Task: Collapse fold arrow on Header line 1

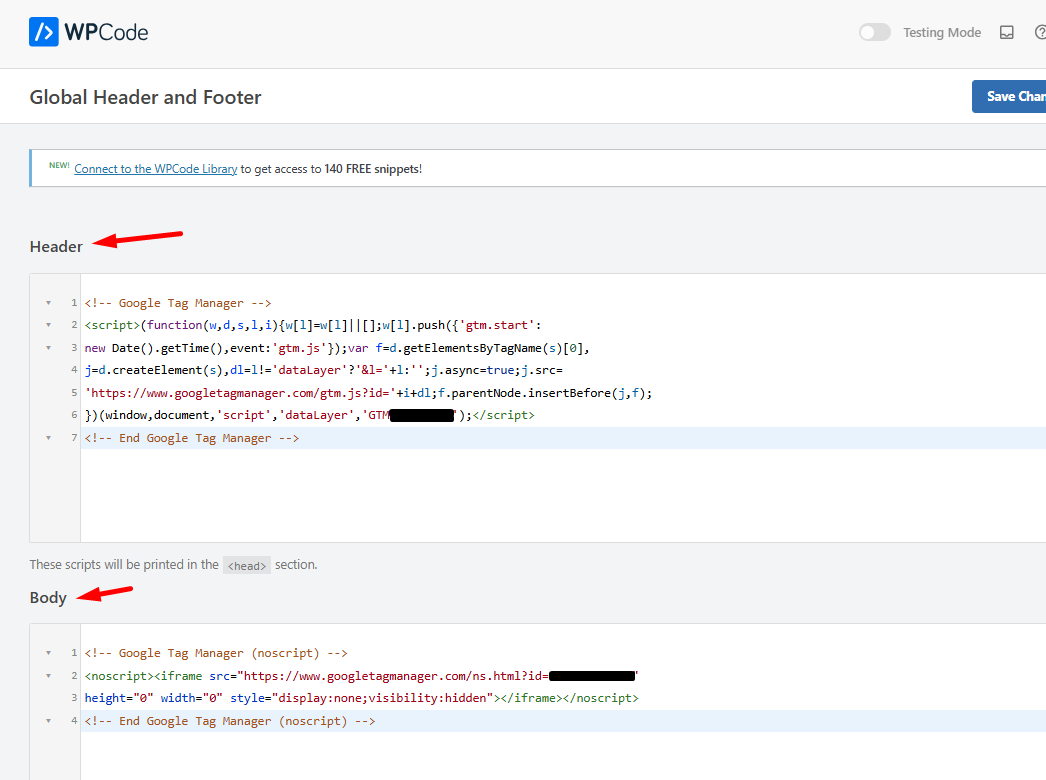Action: [x=49, y=303]
